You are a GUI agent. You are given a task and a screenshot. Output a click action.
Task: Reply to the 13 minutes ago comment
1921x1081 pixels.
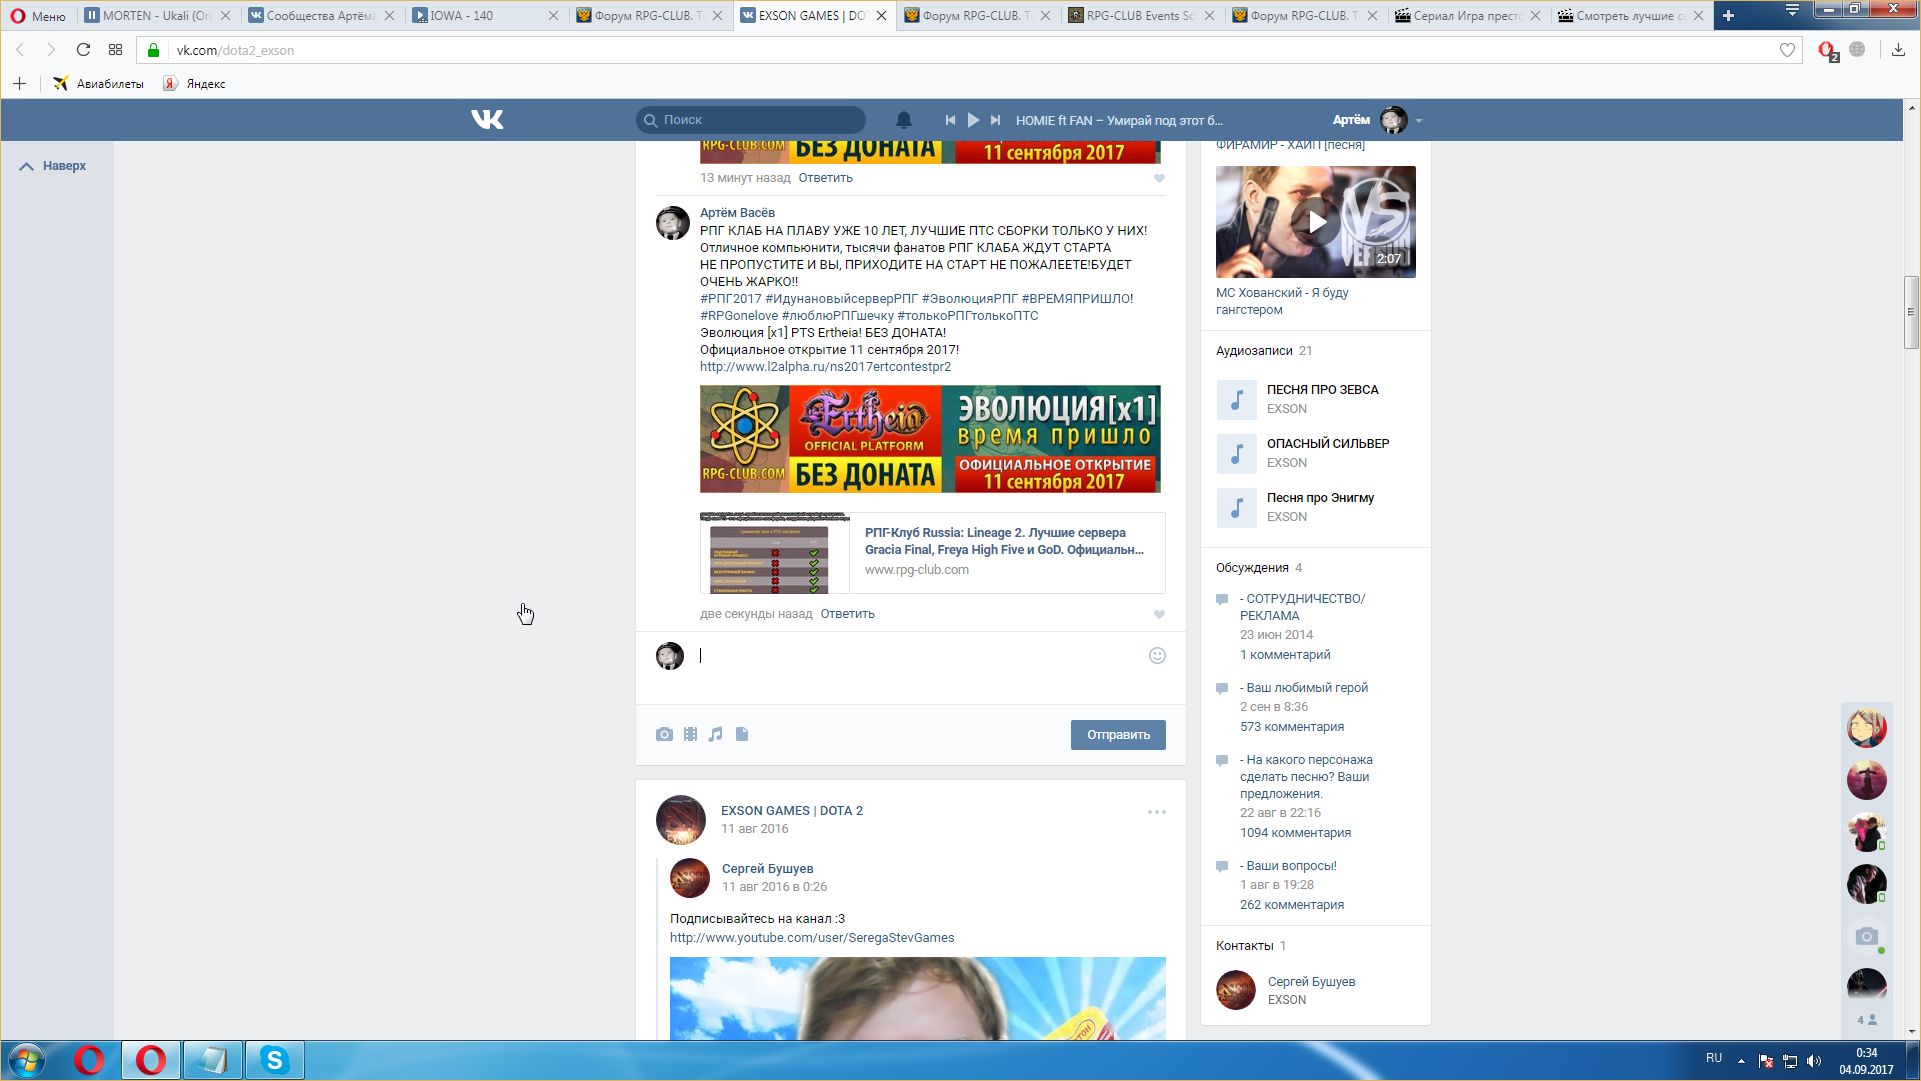825,178
